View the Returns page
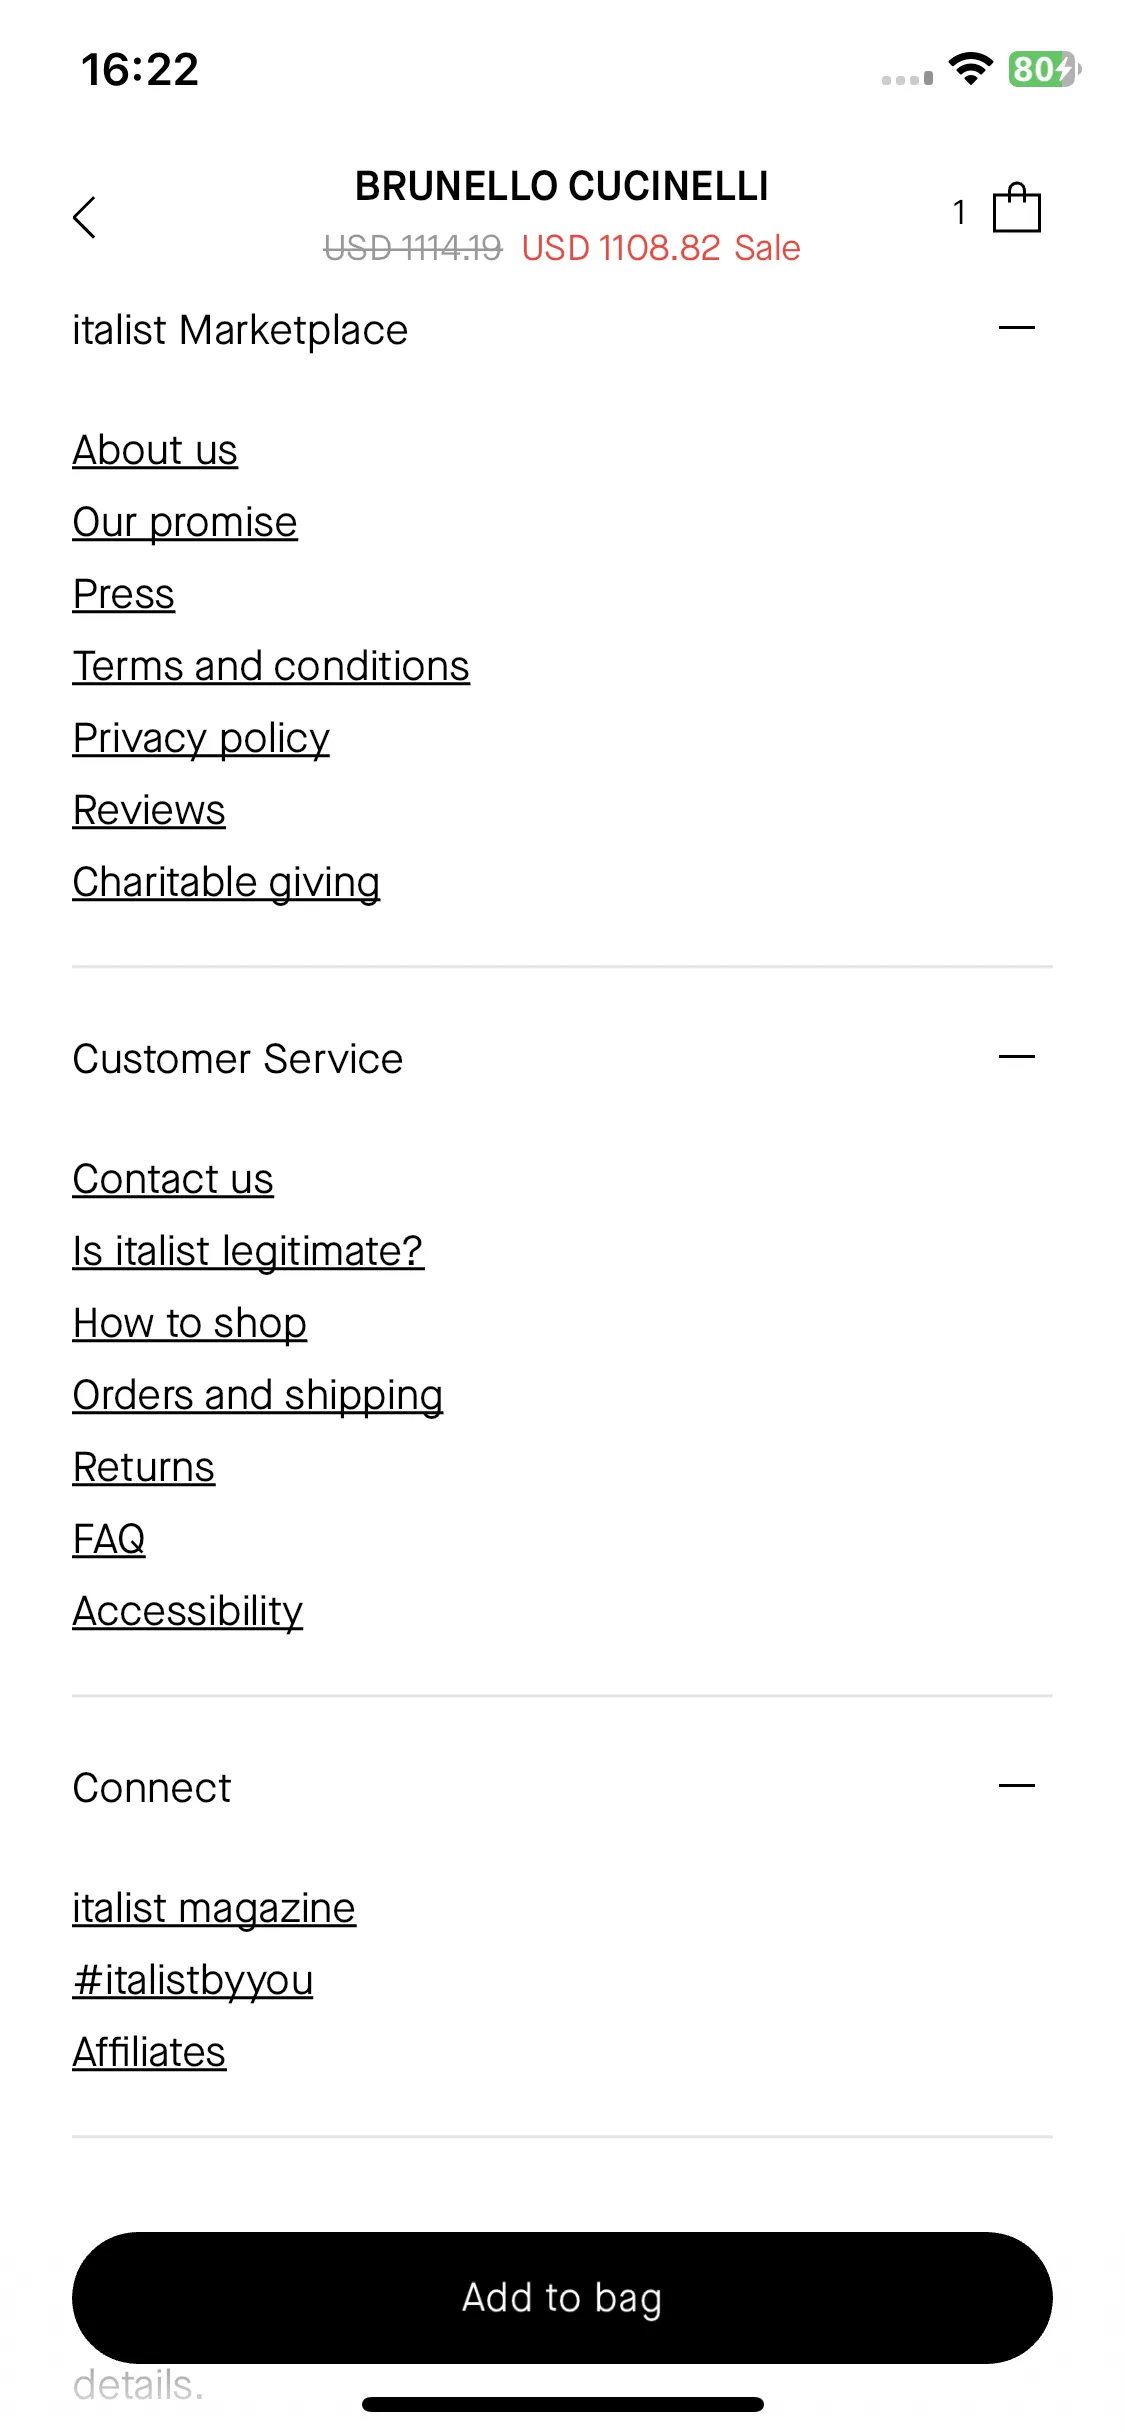The image size is (1125, 2436). tap(144, 1467)
